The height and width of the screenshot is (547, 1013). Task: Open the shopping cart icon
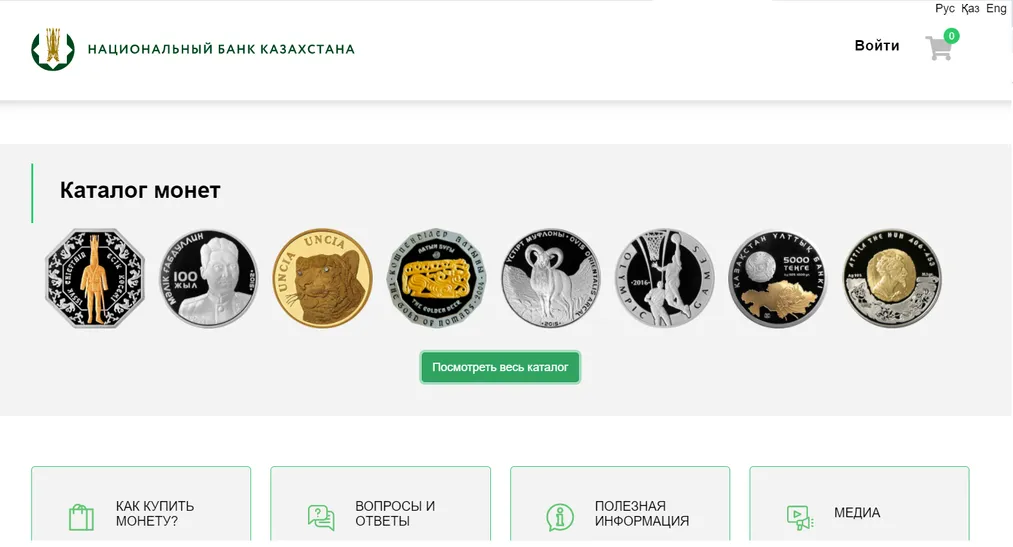938,48
